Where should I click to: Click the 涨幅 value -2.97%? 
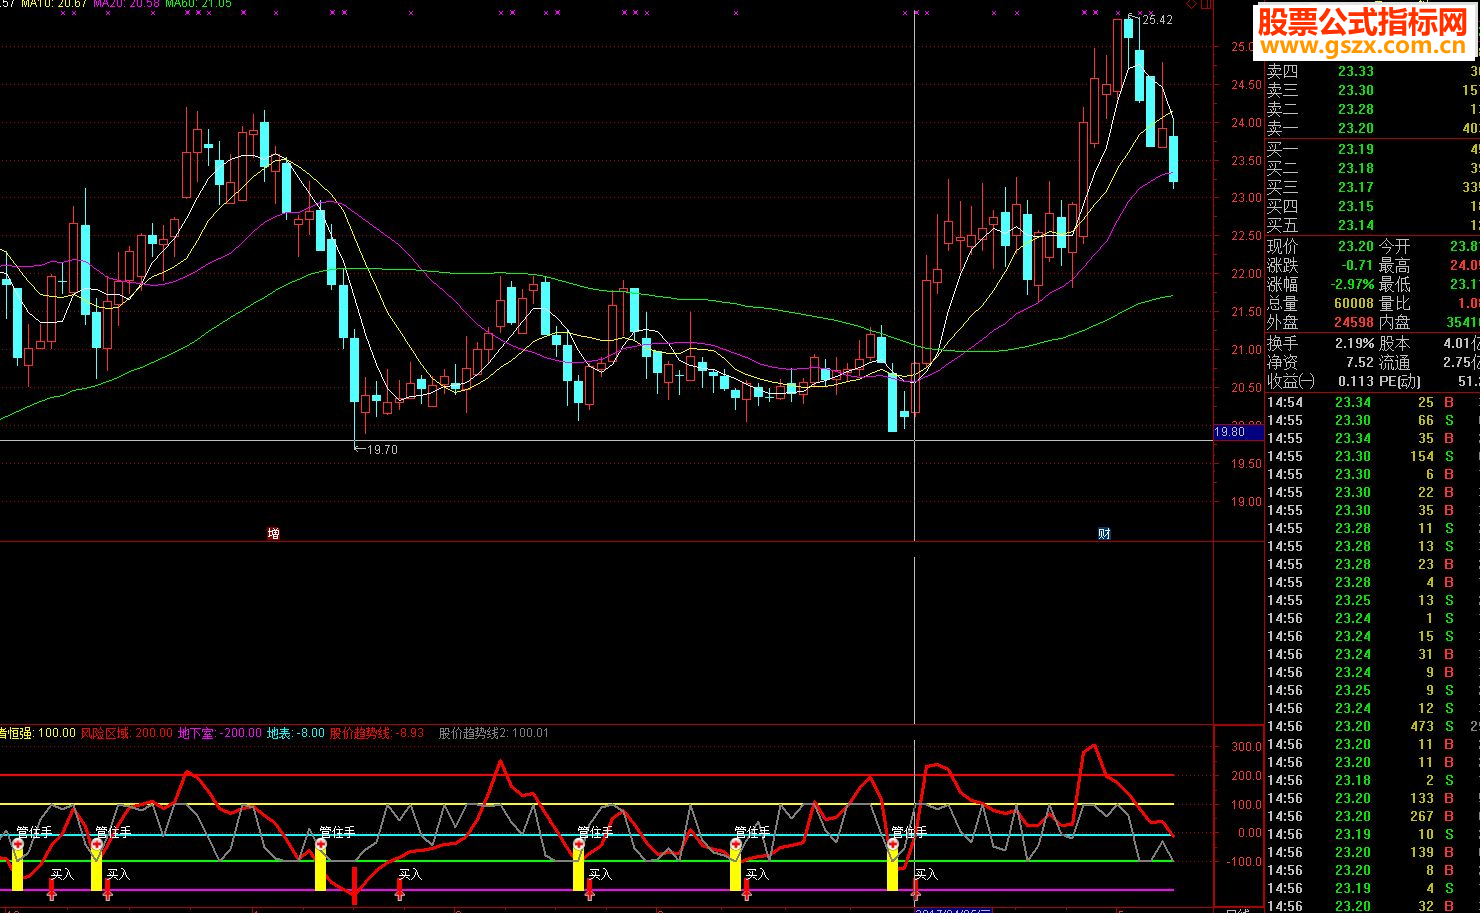[1352, 284]
